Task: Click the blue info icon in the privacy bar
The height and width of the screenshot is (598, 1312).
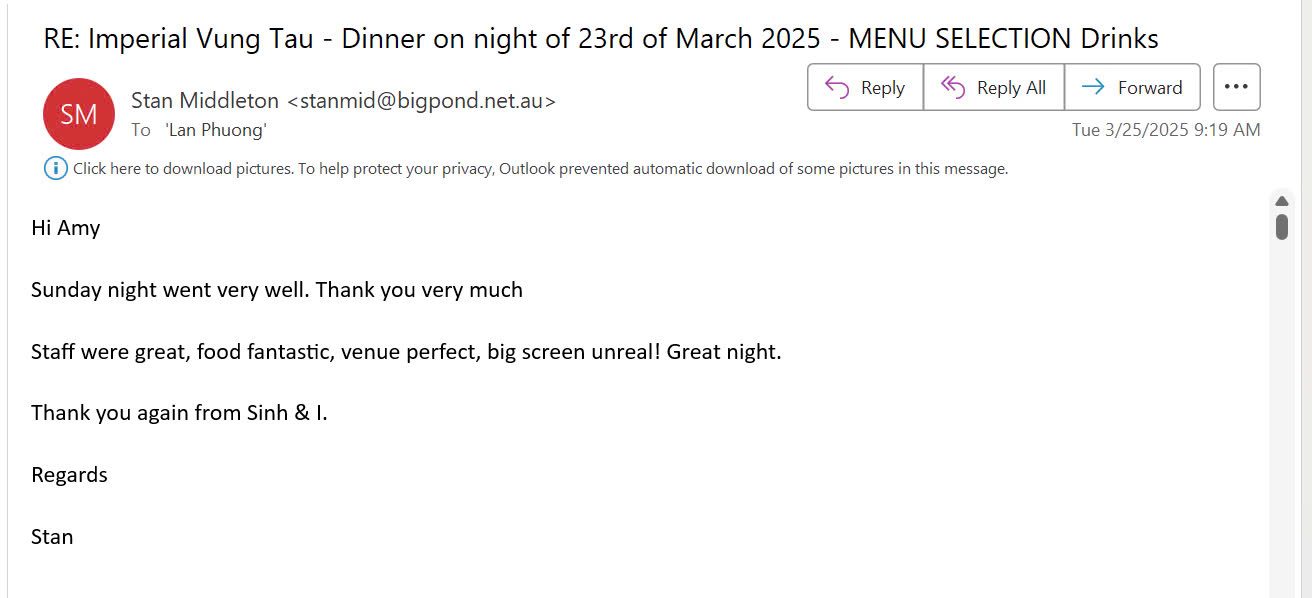Action: pos(55,168)
